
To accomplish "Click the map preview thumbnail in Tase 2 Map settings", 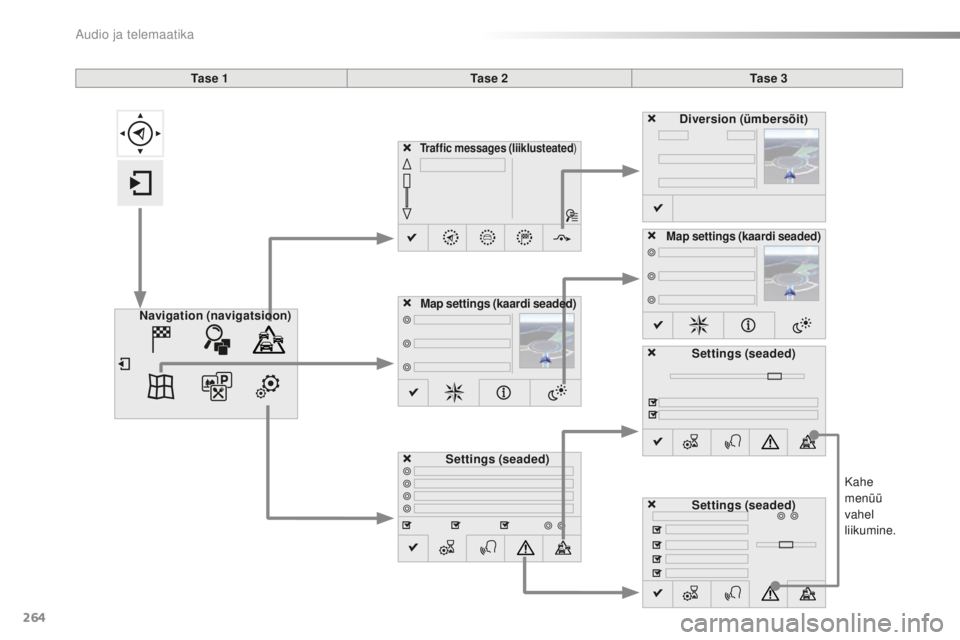I will [547, 341].
